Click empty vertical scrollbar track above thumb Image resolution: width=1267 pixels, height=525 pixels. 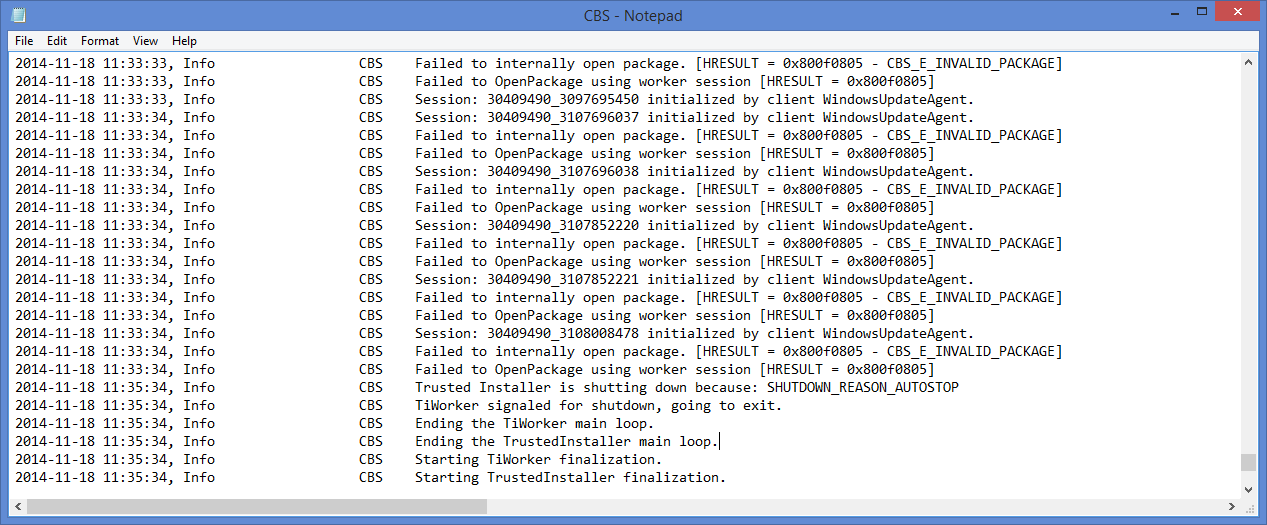1248,250
